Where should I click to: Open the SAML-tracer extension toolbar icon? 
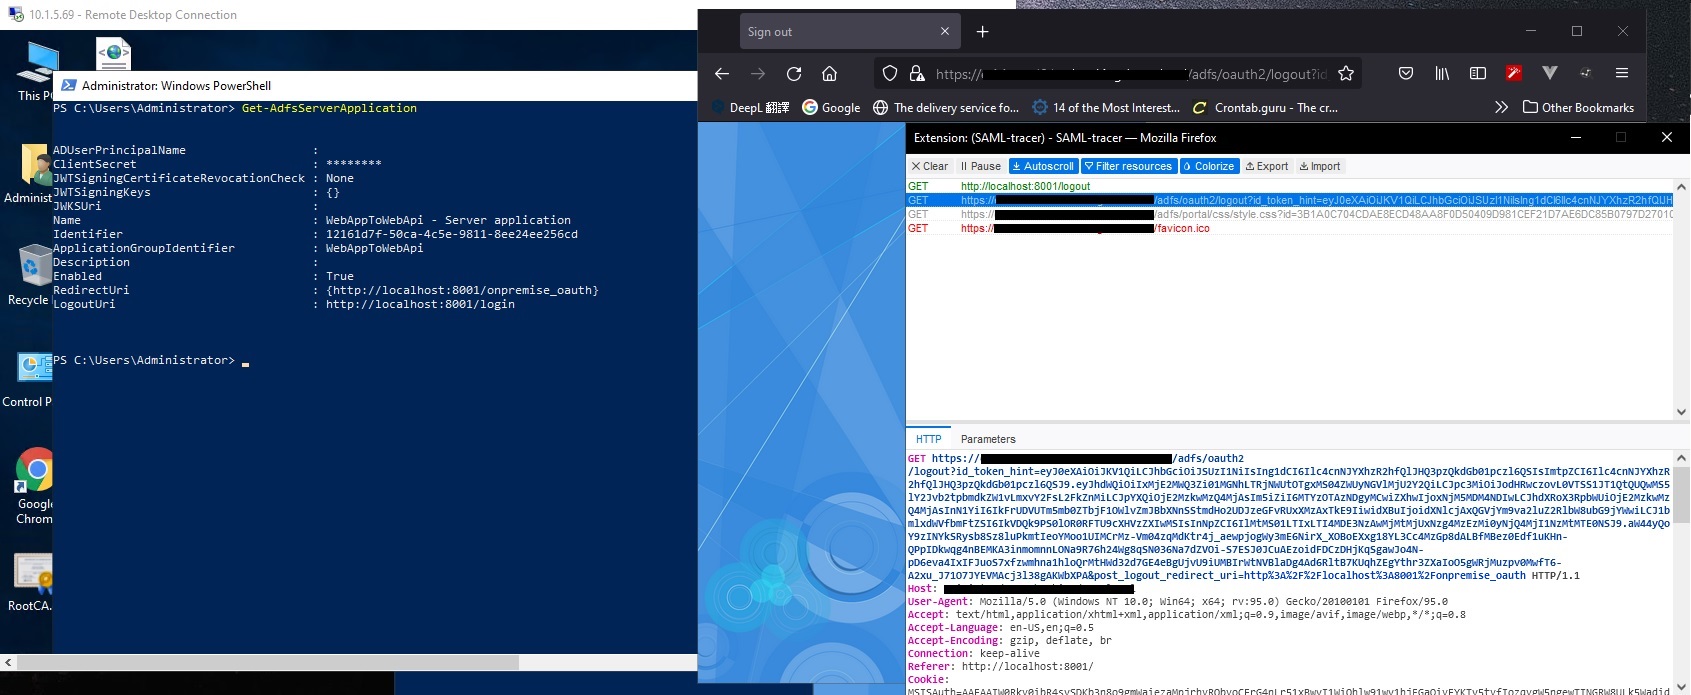pyautogui.click(x=1586, y=73)
